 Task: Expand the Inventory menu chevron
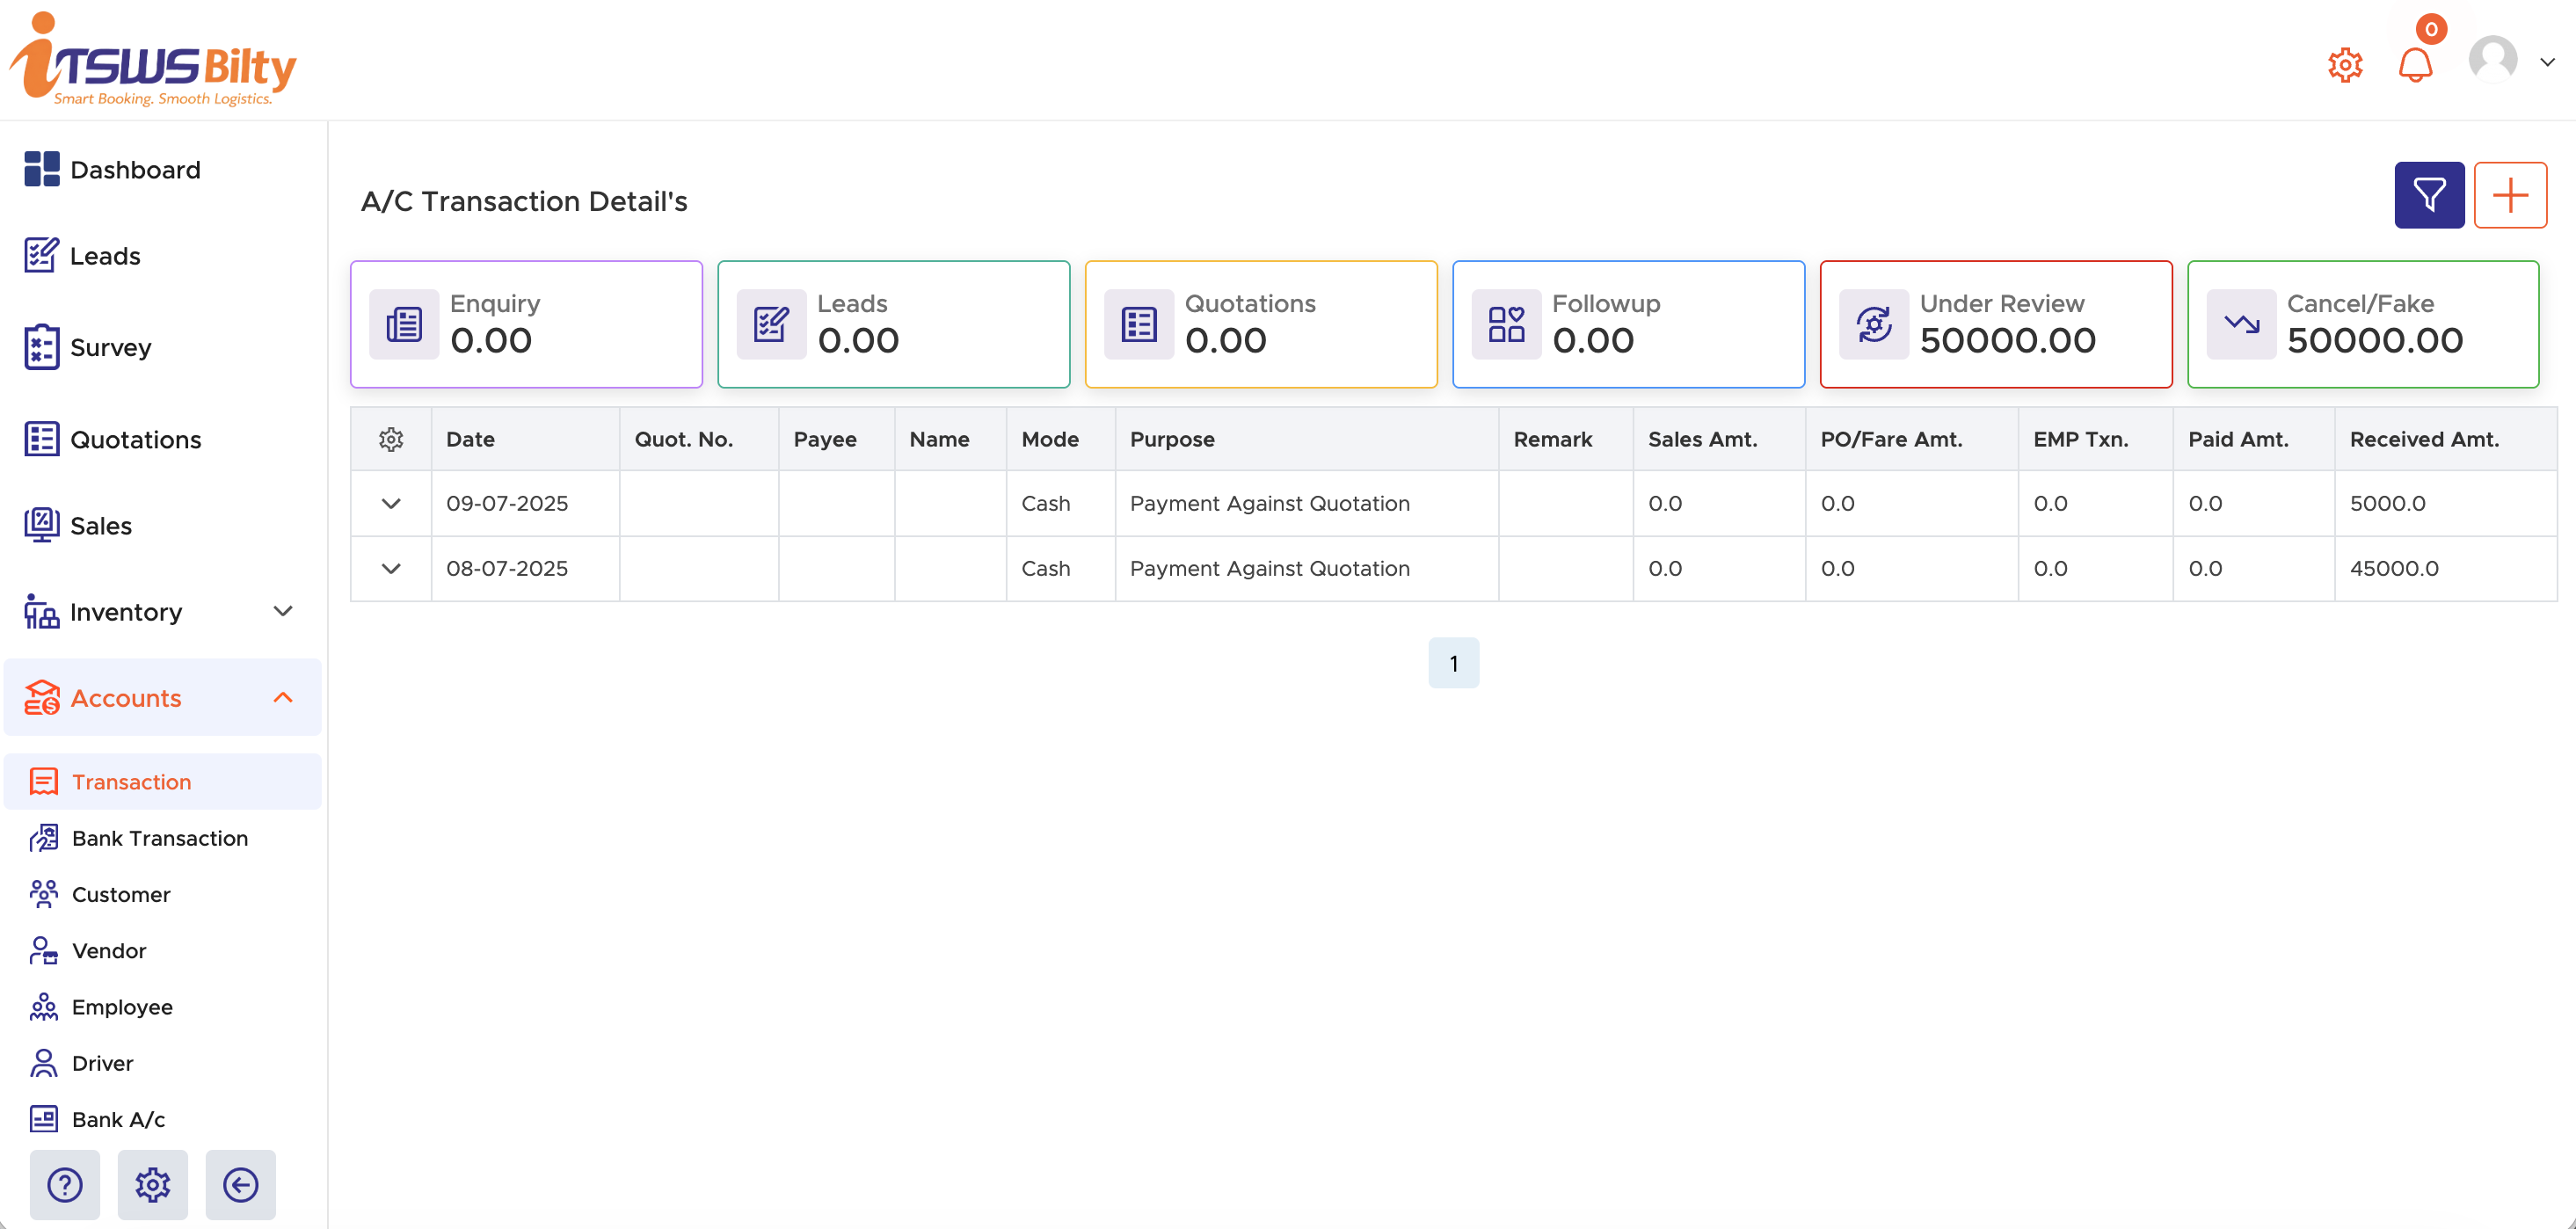(x=283, y=611)
